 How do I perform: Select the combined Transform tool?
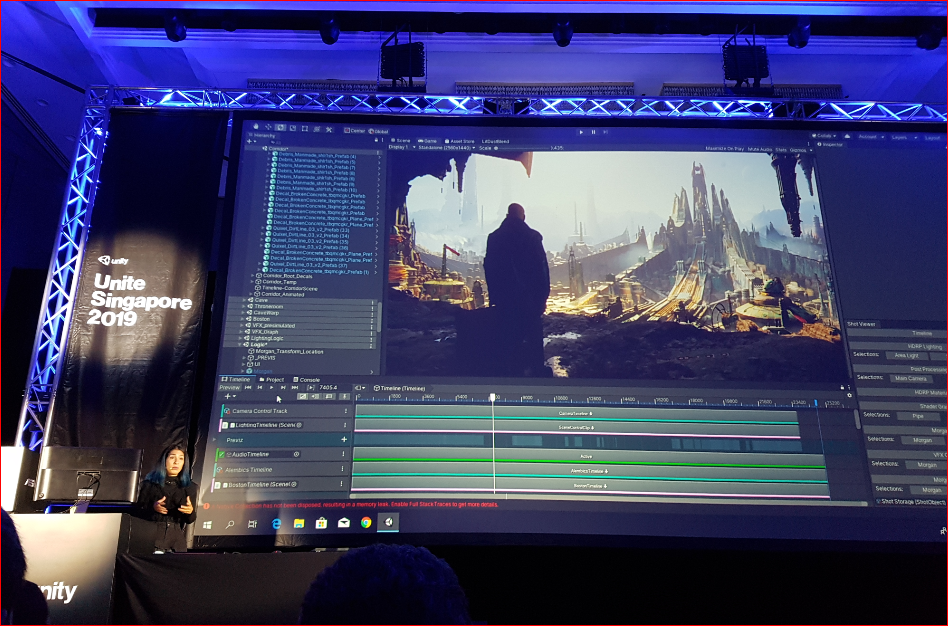[x=317, y=129]
